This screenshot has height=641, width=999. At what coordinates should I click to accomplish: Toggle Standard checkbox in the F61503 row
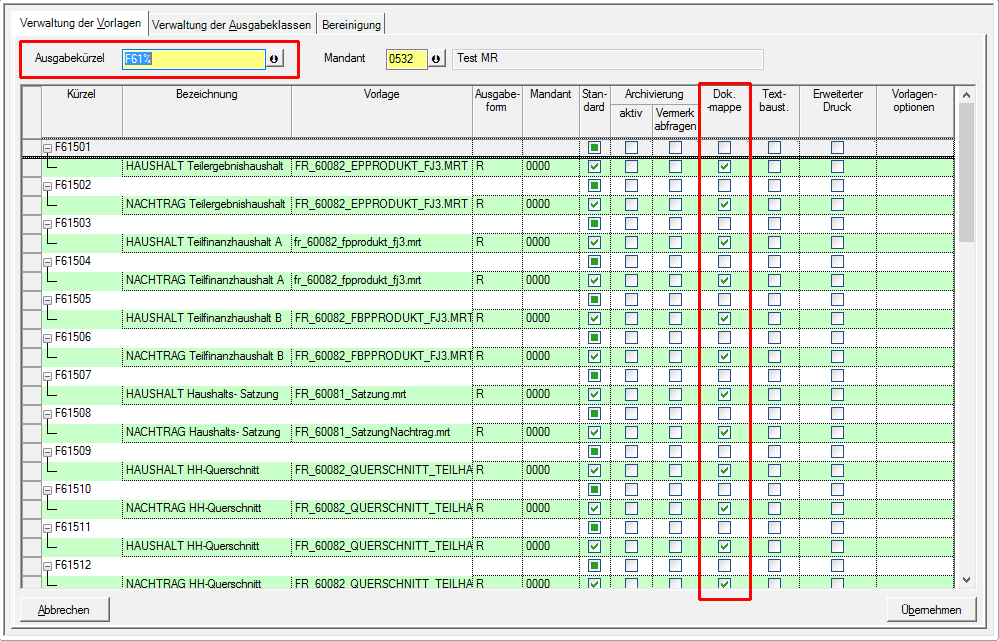click(x=594, y=224)
